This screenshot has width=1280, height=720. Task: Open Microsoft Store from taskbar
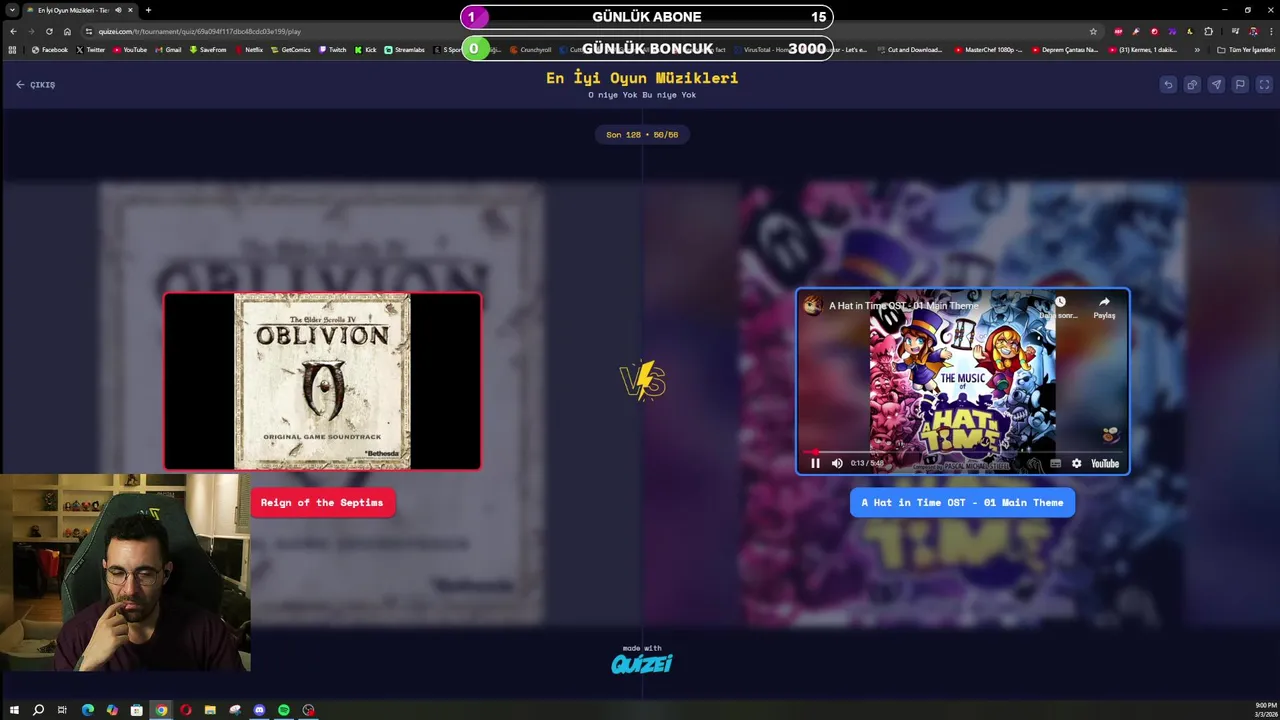pos(136,710)
